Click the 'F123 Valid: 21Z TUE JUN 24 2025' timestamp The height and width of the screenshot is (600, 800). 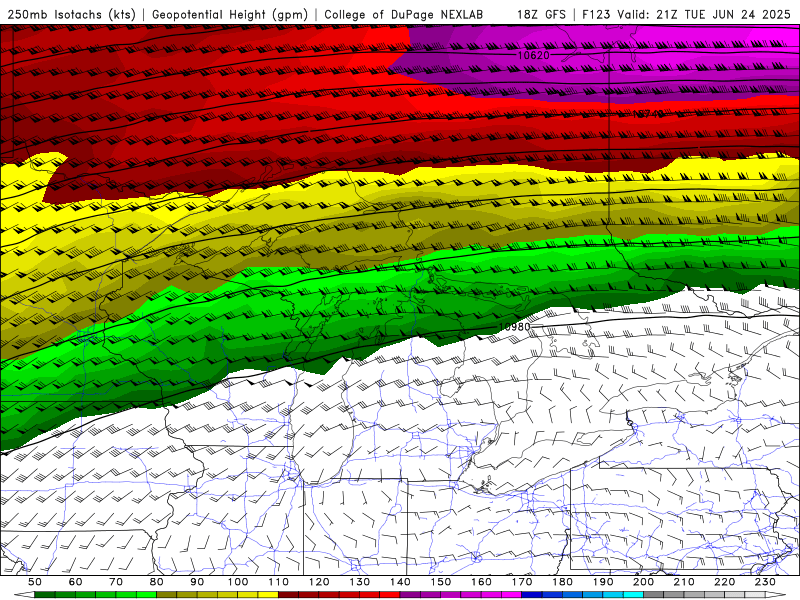pyautogui.click(x=686, y=15)
